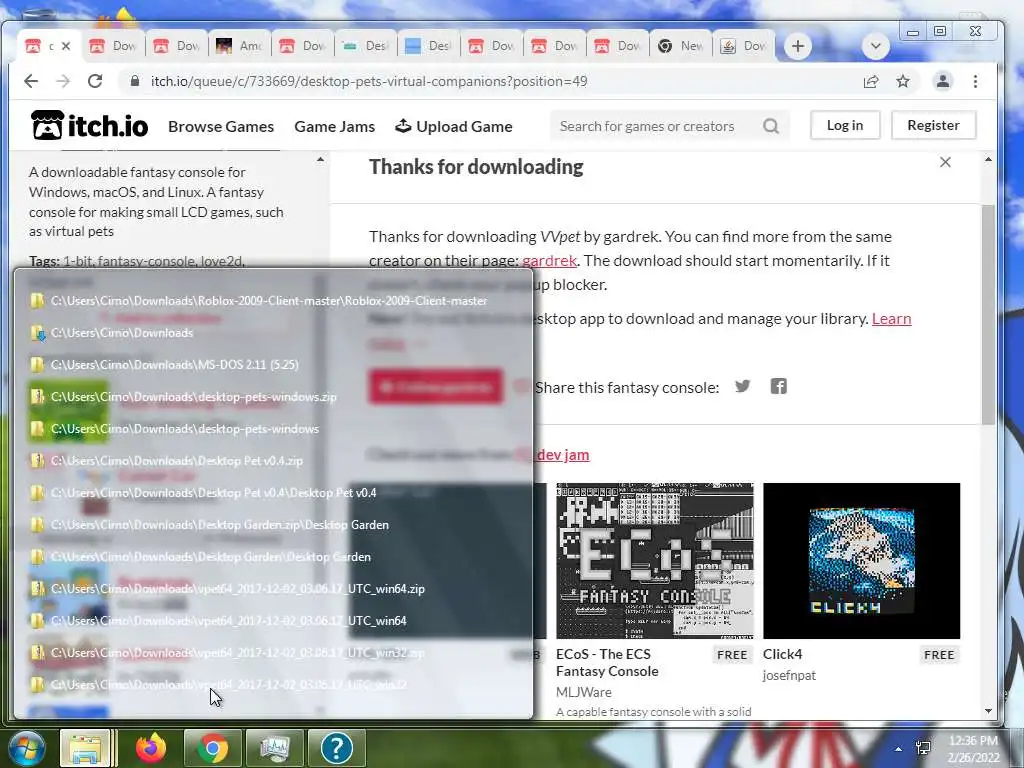Switch to the New tab
This screenshot has width=1024, height=768.
[680, 46]
